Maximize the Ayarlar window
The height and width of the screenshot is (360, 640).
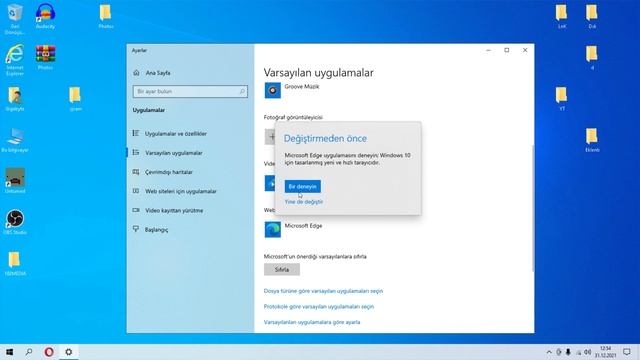[507, 50]
